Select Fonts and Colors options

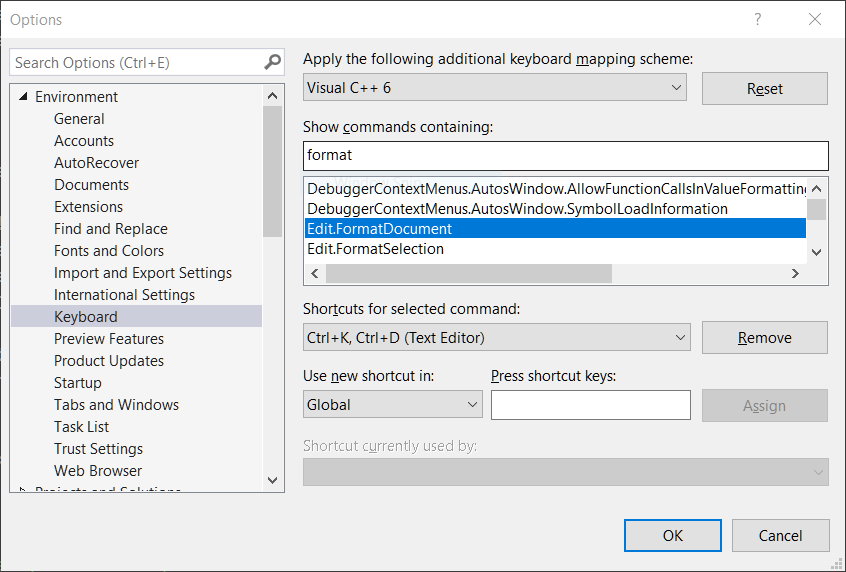(x=109, y=251)
